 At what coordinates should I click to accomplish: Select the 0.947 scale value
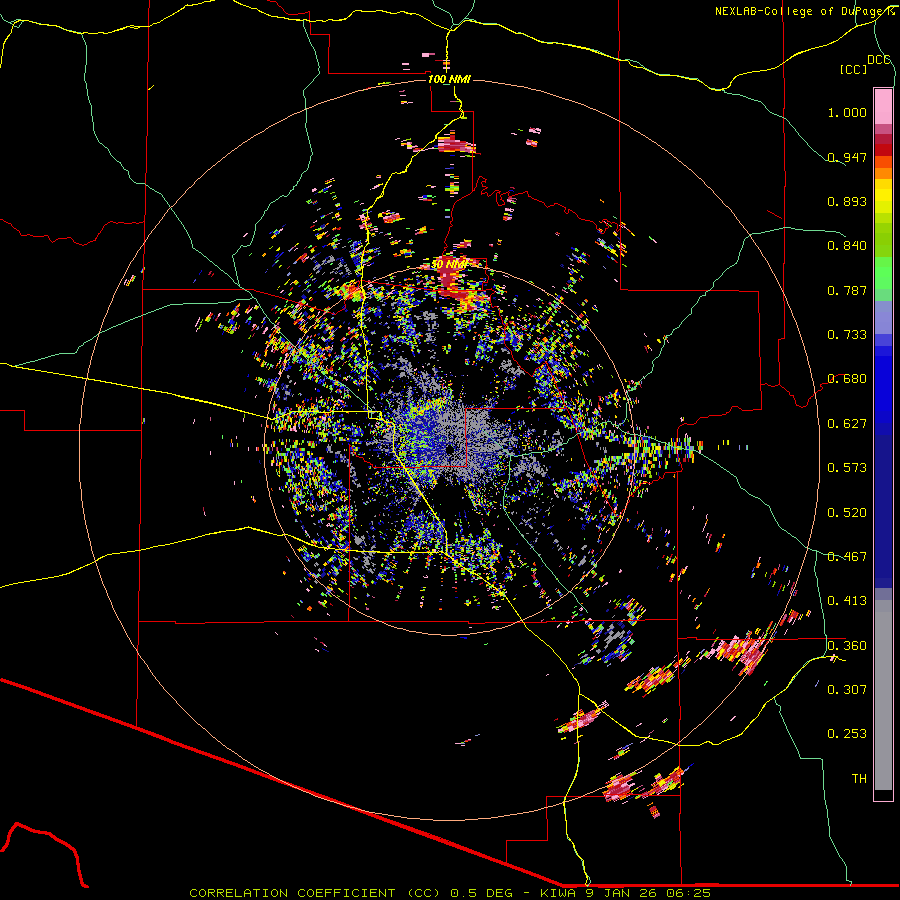847,157
